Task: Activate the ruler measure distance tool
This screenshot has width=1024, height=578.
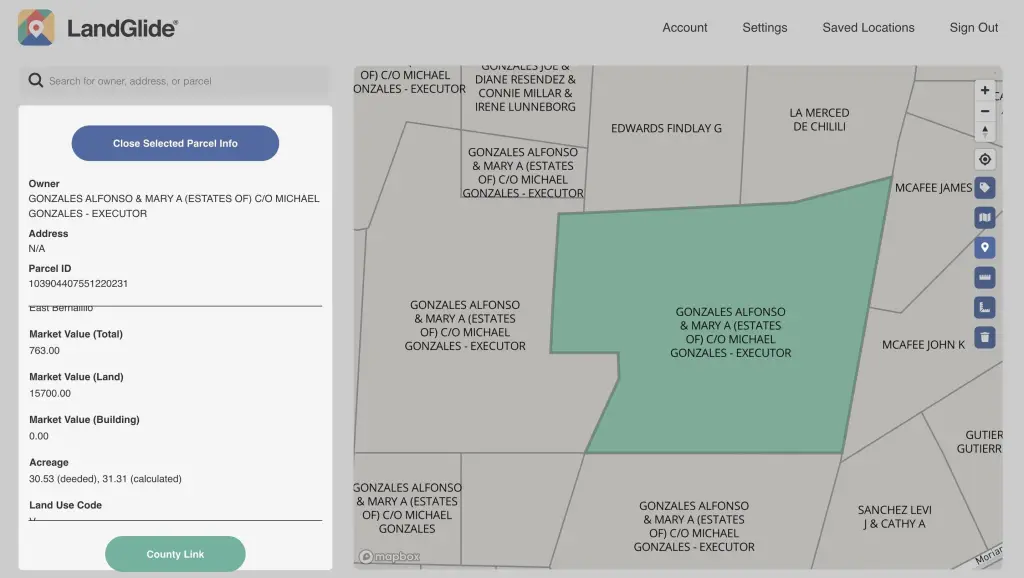Action: click(985, 277)
